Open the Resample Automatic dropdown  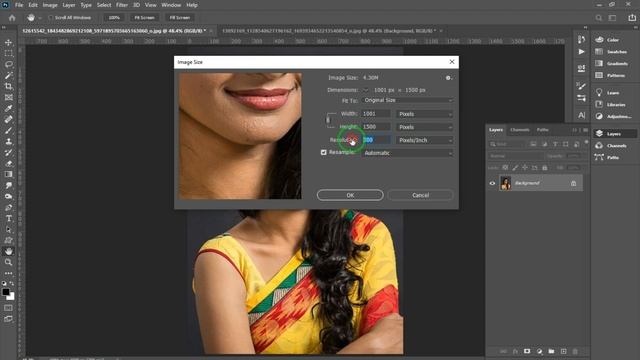pos(407,153)
